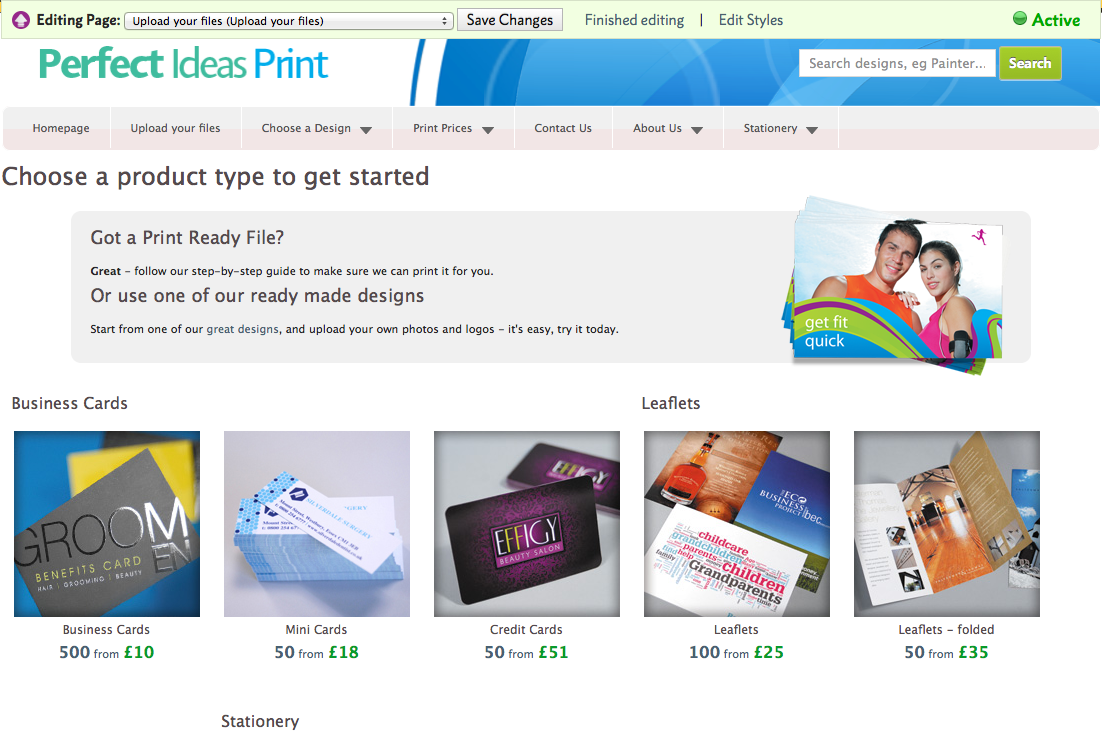Image resolution: width=1102 pixels, height=731 pixels.
Task: Expand the Stationery menu arrow
Action: 812,130
